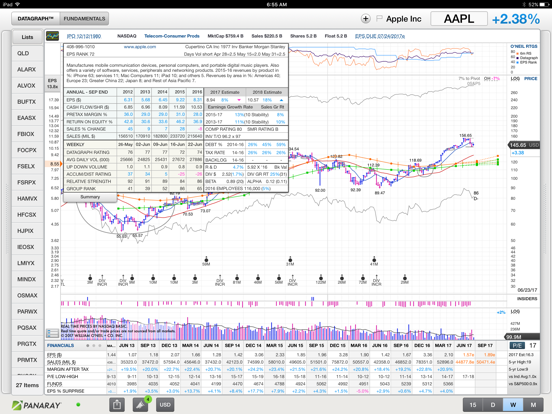This screenshot has width=552, height=414.
Task: Select BUFTX in the symbol list
Action: coord(27,102)
